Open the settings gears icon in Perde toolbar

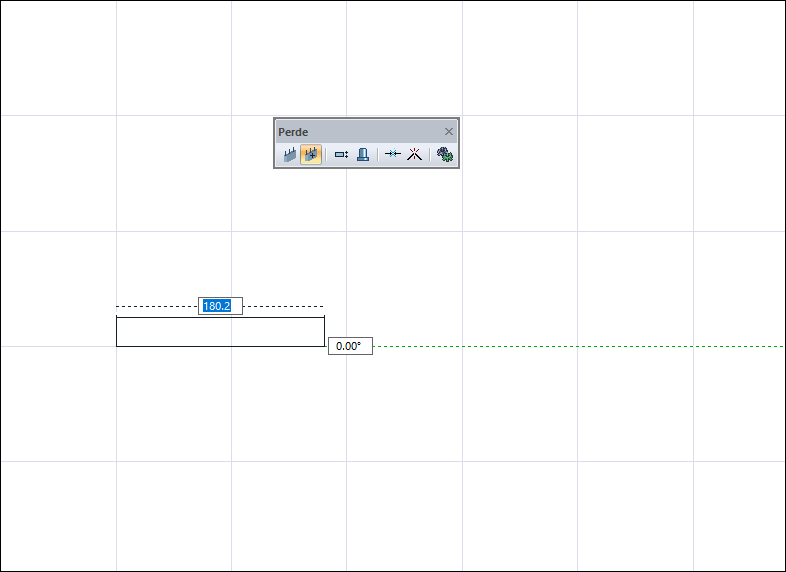click(x=445, y=154)
